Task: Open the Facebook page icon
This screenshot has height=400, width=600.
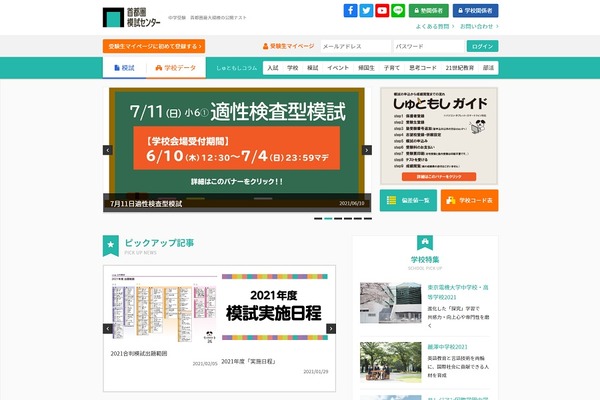Action: click(x=350, y=11)
